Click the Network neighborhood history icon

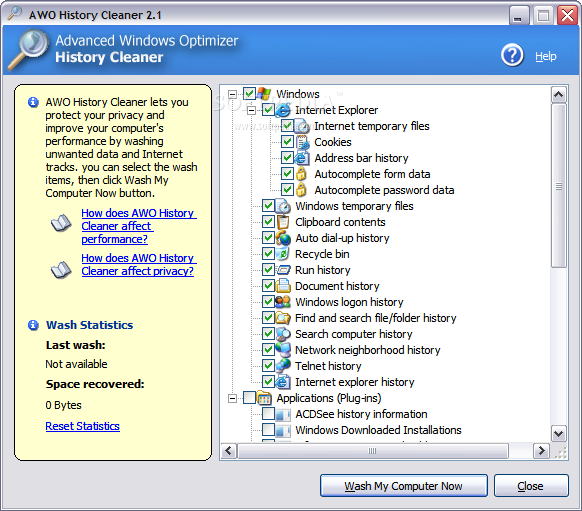coord(283,350)
